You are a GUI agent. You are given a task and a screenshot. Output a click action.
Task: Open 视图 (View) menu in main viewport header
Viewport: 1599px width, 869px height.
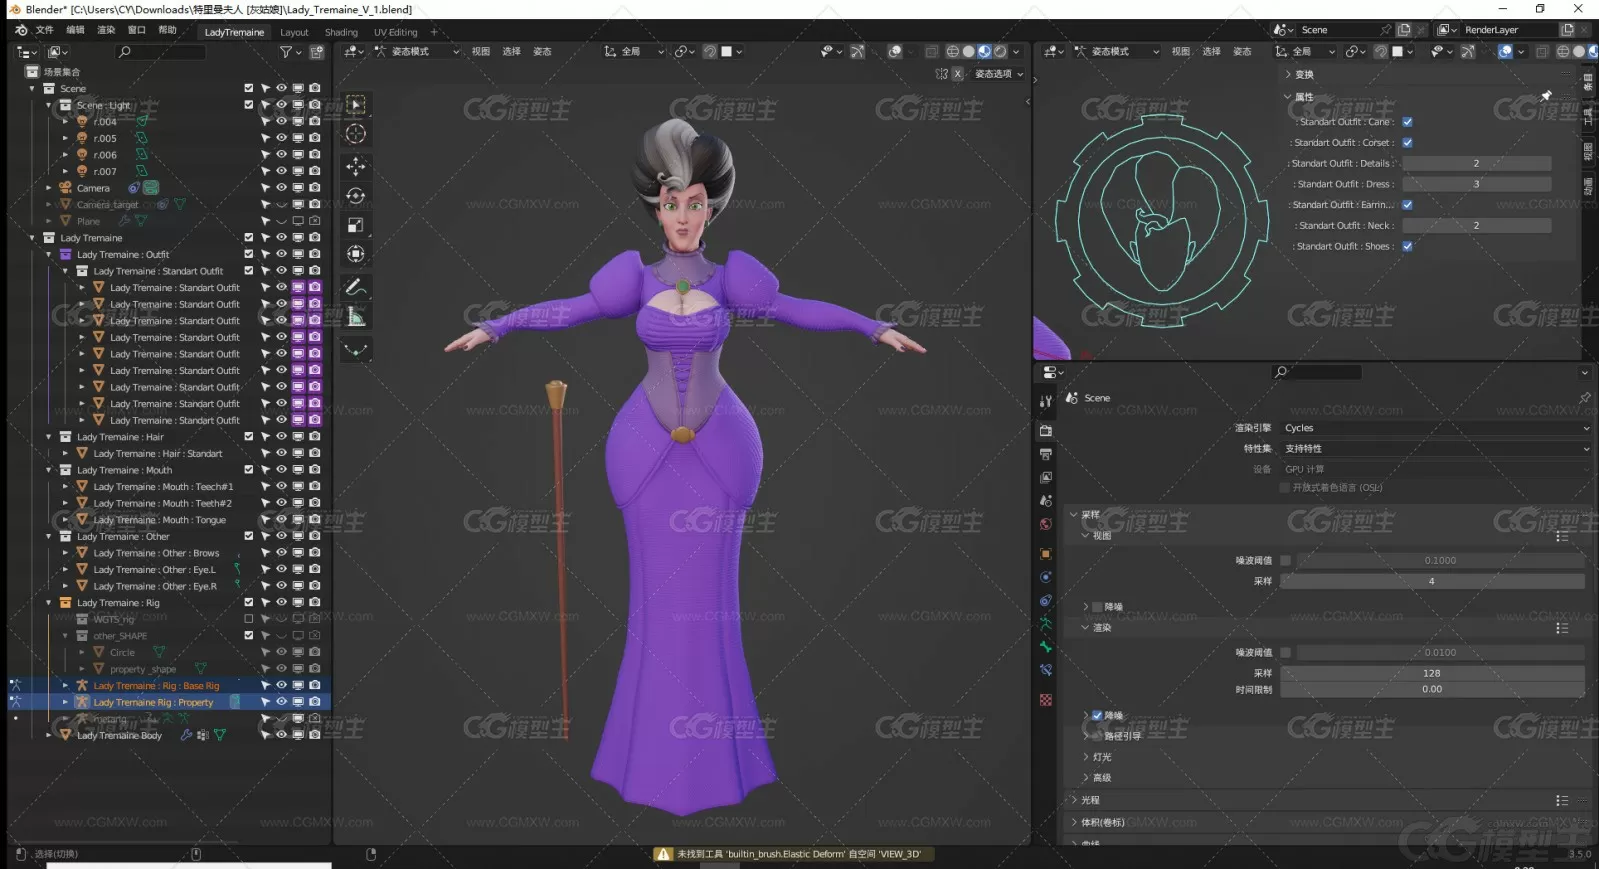[481, 52]
